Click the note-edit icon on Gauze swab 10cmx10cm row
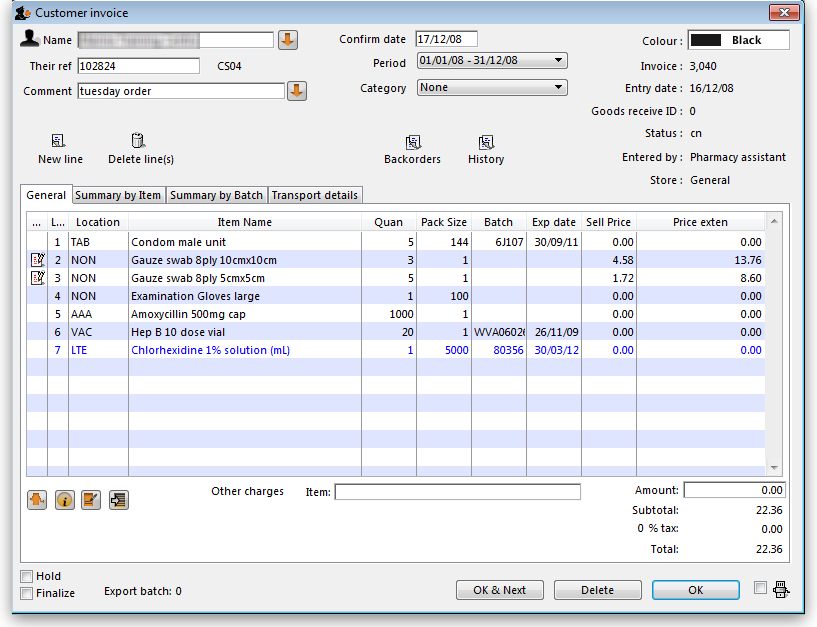The image size is (817, 627). point(38,260)
